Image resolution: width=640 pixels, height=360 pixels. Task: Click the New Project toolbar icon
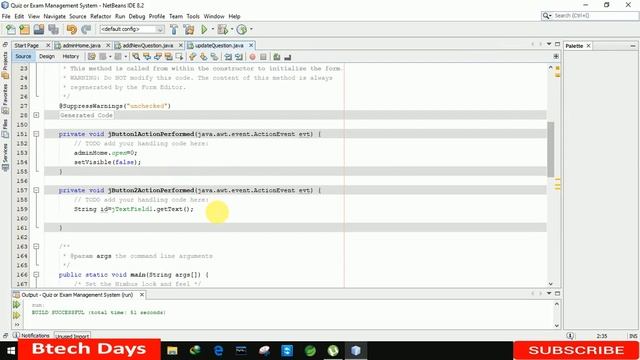pyautogui.click(x=24, y=29)
